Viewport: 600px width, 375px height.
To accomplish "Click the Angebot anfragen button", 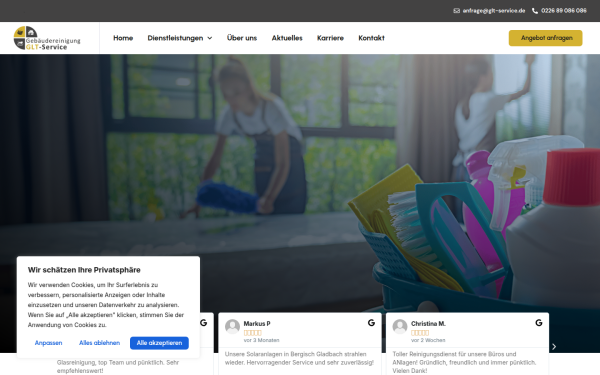I will (545, 38).
